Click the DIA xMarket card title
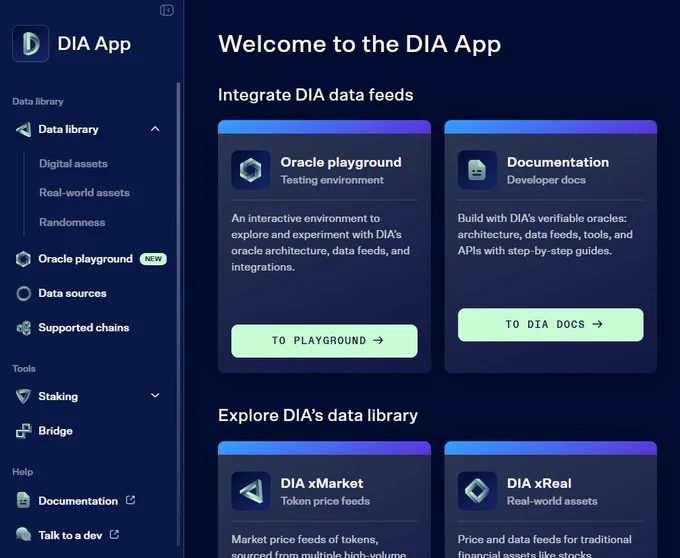Image resolution: width=680 pixels, height=558 pixels. tap(322, 483)
